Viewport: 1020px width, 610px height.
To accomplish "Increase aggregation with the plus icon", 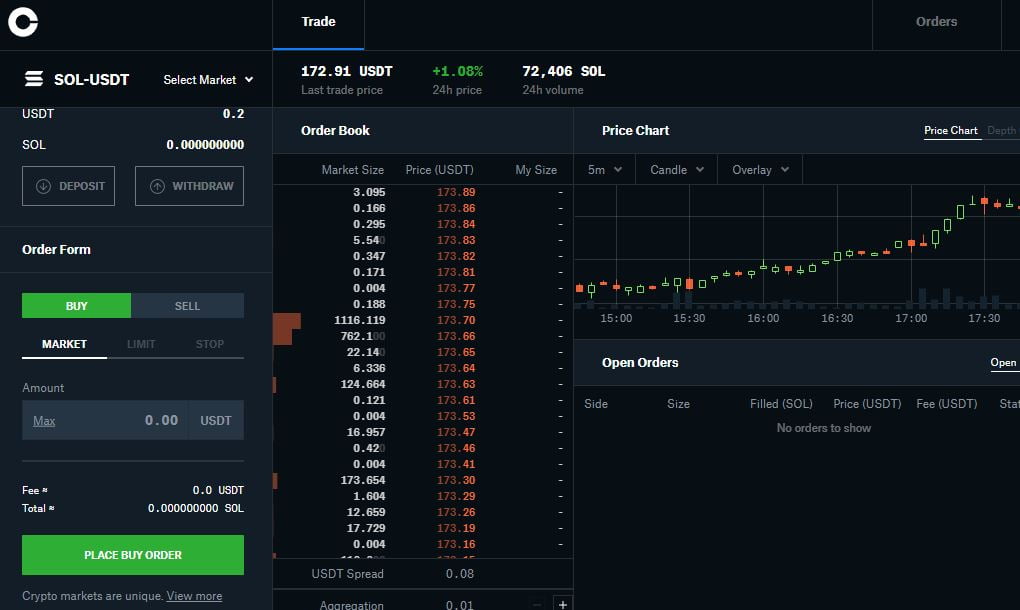I will [562, 604].
